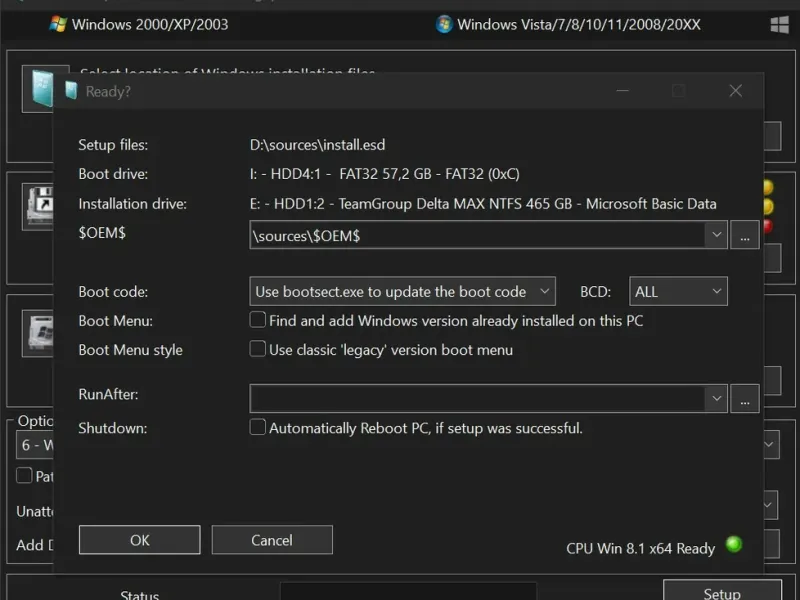Click the Setup files: label
This screenshot has width=800, height=600.
pyautogui.click(x=113, y=145)
